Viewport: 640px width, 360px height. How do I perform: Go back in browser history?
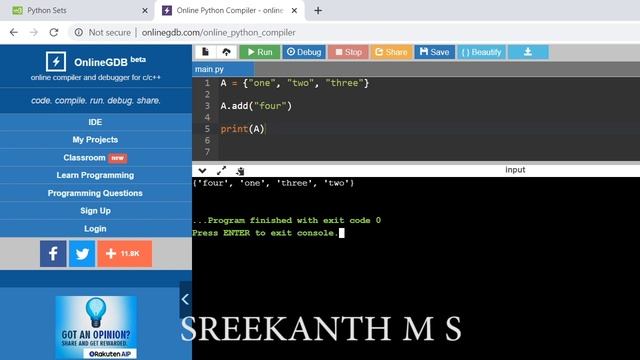point(14,32)
